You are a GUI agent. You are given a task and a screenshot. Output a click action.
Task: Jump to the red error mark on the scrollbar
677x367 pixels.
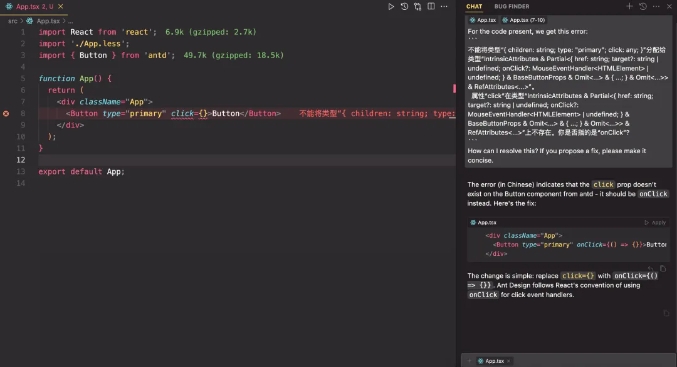point(454,89)
